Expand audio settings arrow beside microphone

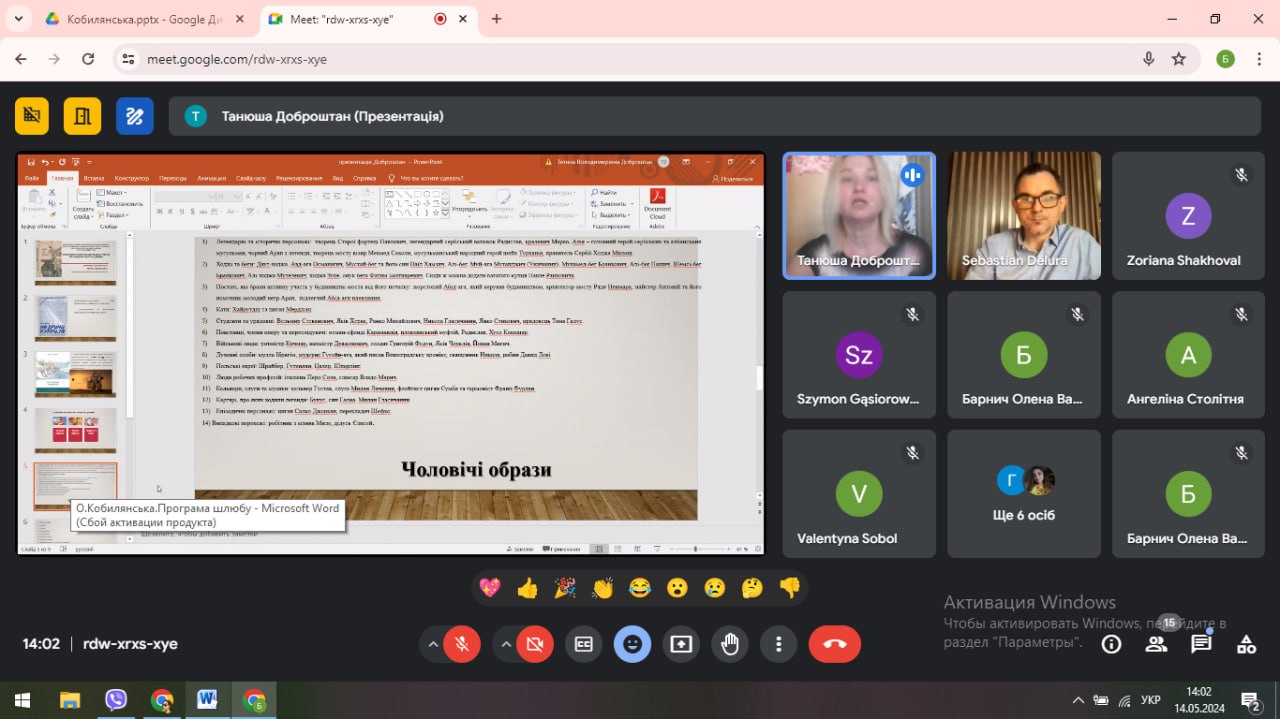pos(432,644)
